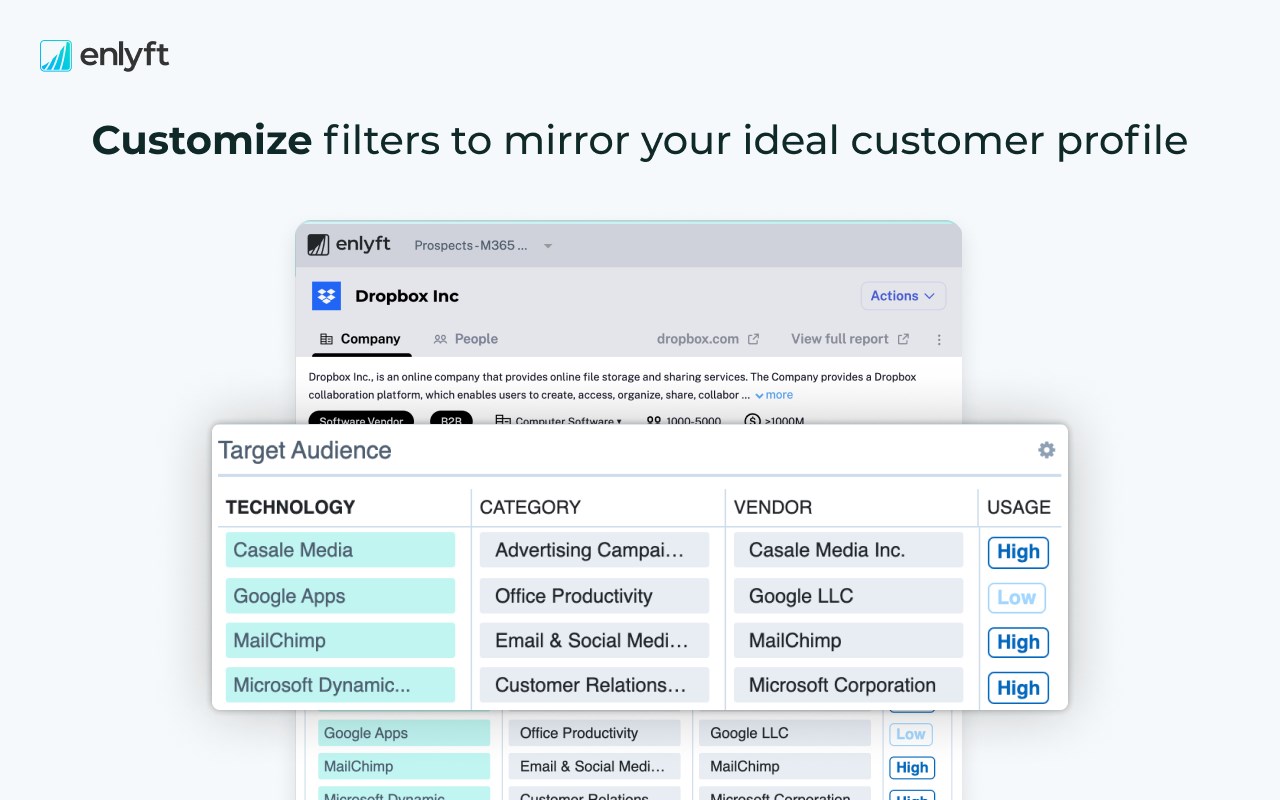Sort by CATEGORY column header
The width and height of the screenshot is (1280, 800).
click(530, 507)
